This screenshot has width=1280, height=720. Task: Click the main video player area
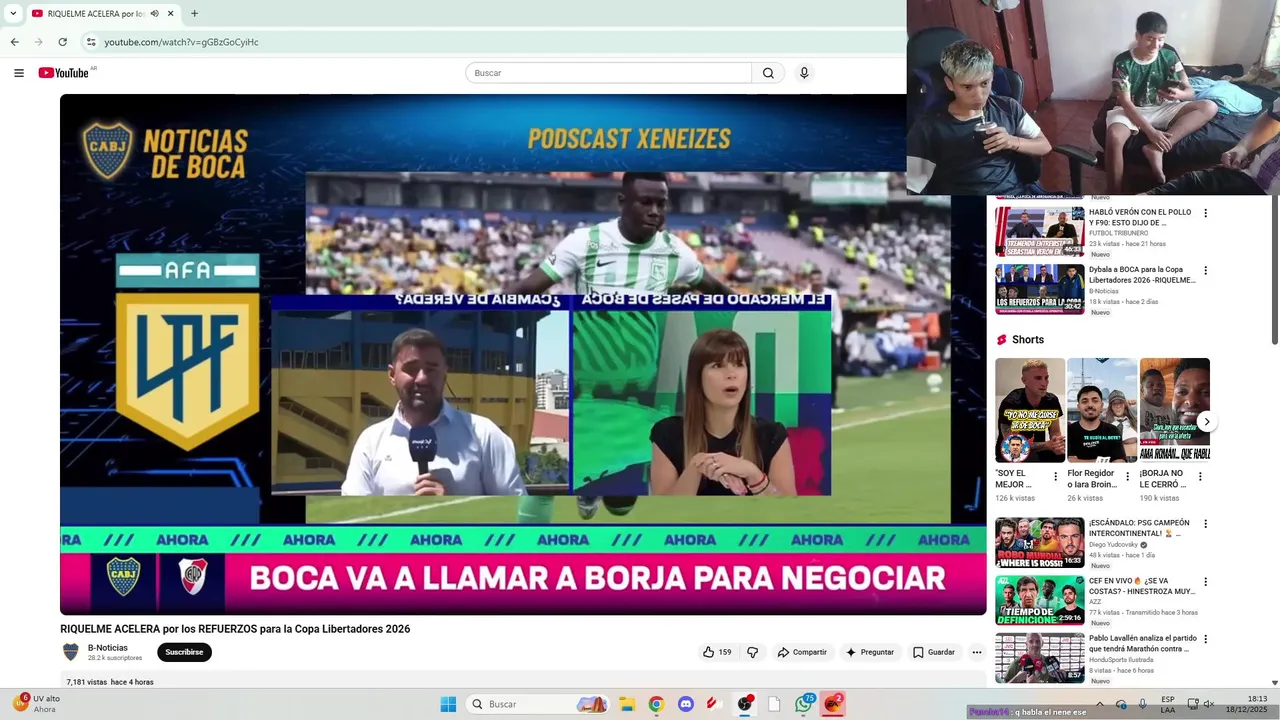(x=523, y=354)
